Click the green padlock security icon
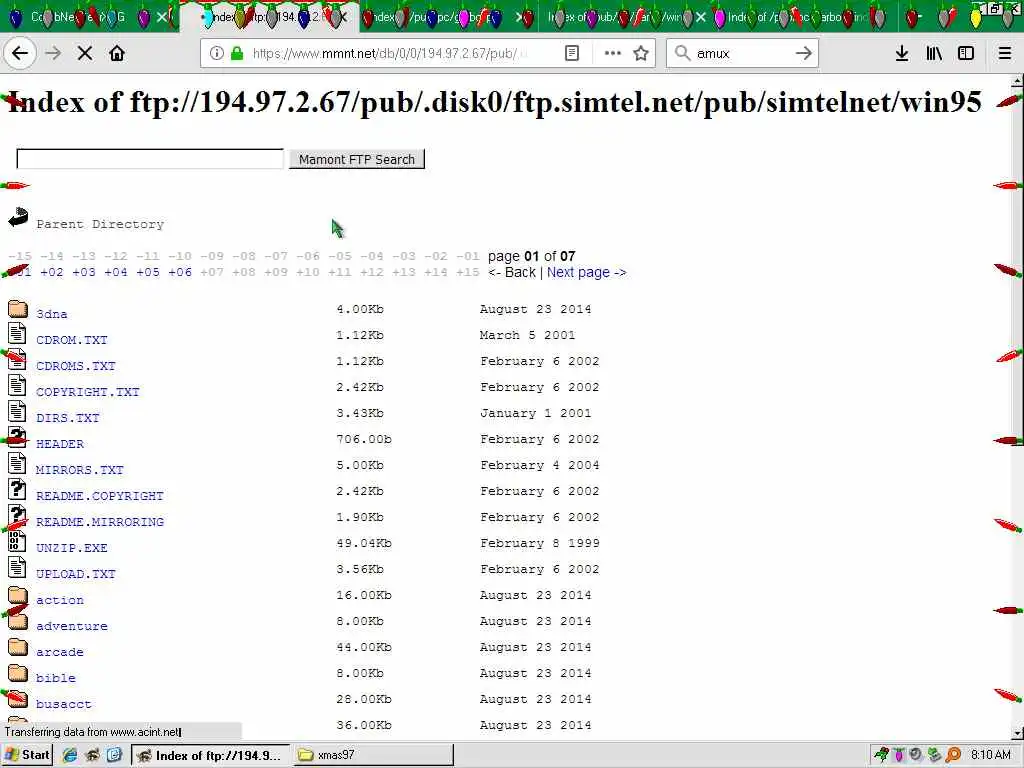The width and height of the screenshot is (1024, 768). (x=237, y=54)
